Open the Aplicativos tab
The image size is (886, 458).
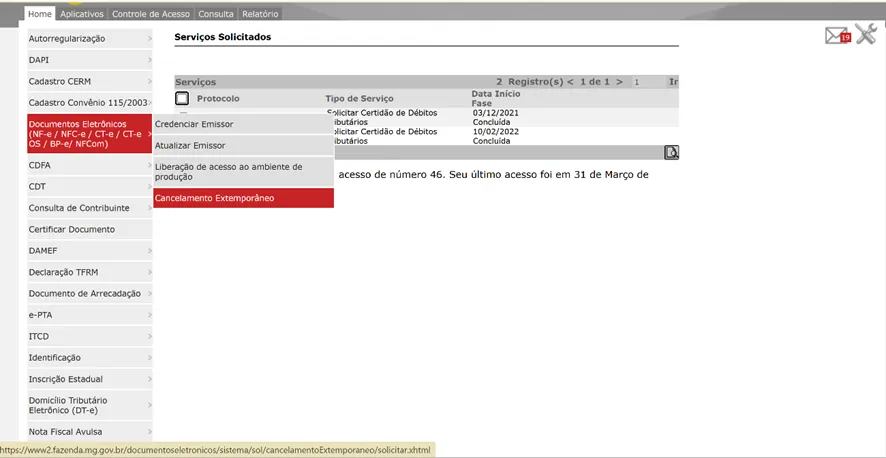coord(82,14)
